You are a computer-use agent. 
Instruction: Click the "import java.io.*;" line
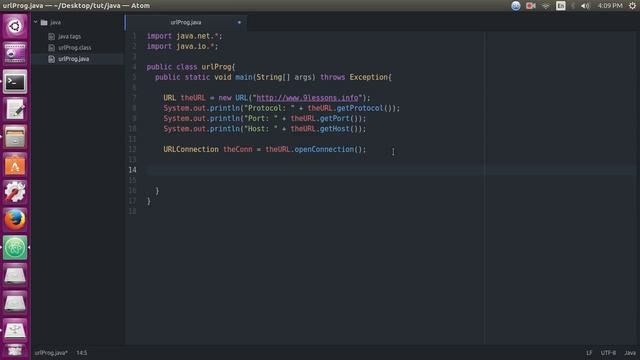(x=182, y=46)
